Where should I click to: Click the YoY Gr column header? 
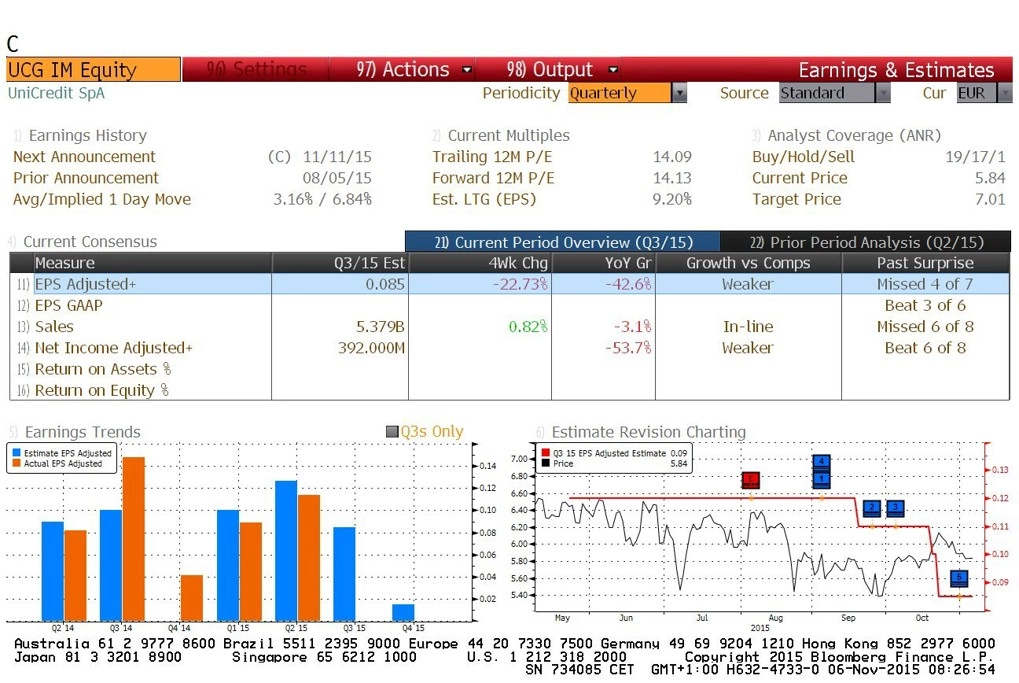coord(603,263)
